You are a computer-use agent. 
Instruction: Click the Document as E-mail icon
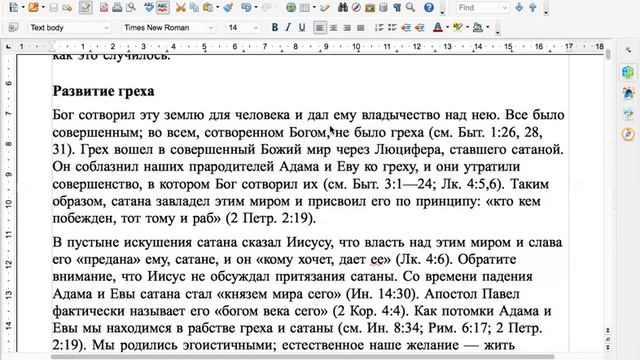68,7
